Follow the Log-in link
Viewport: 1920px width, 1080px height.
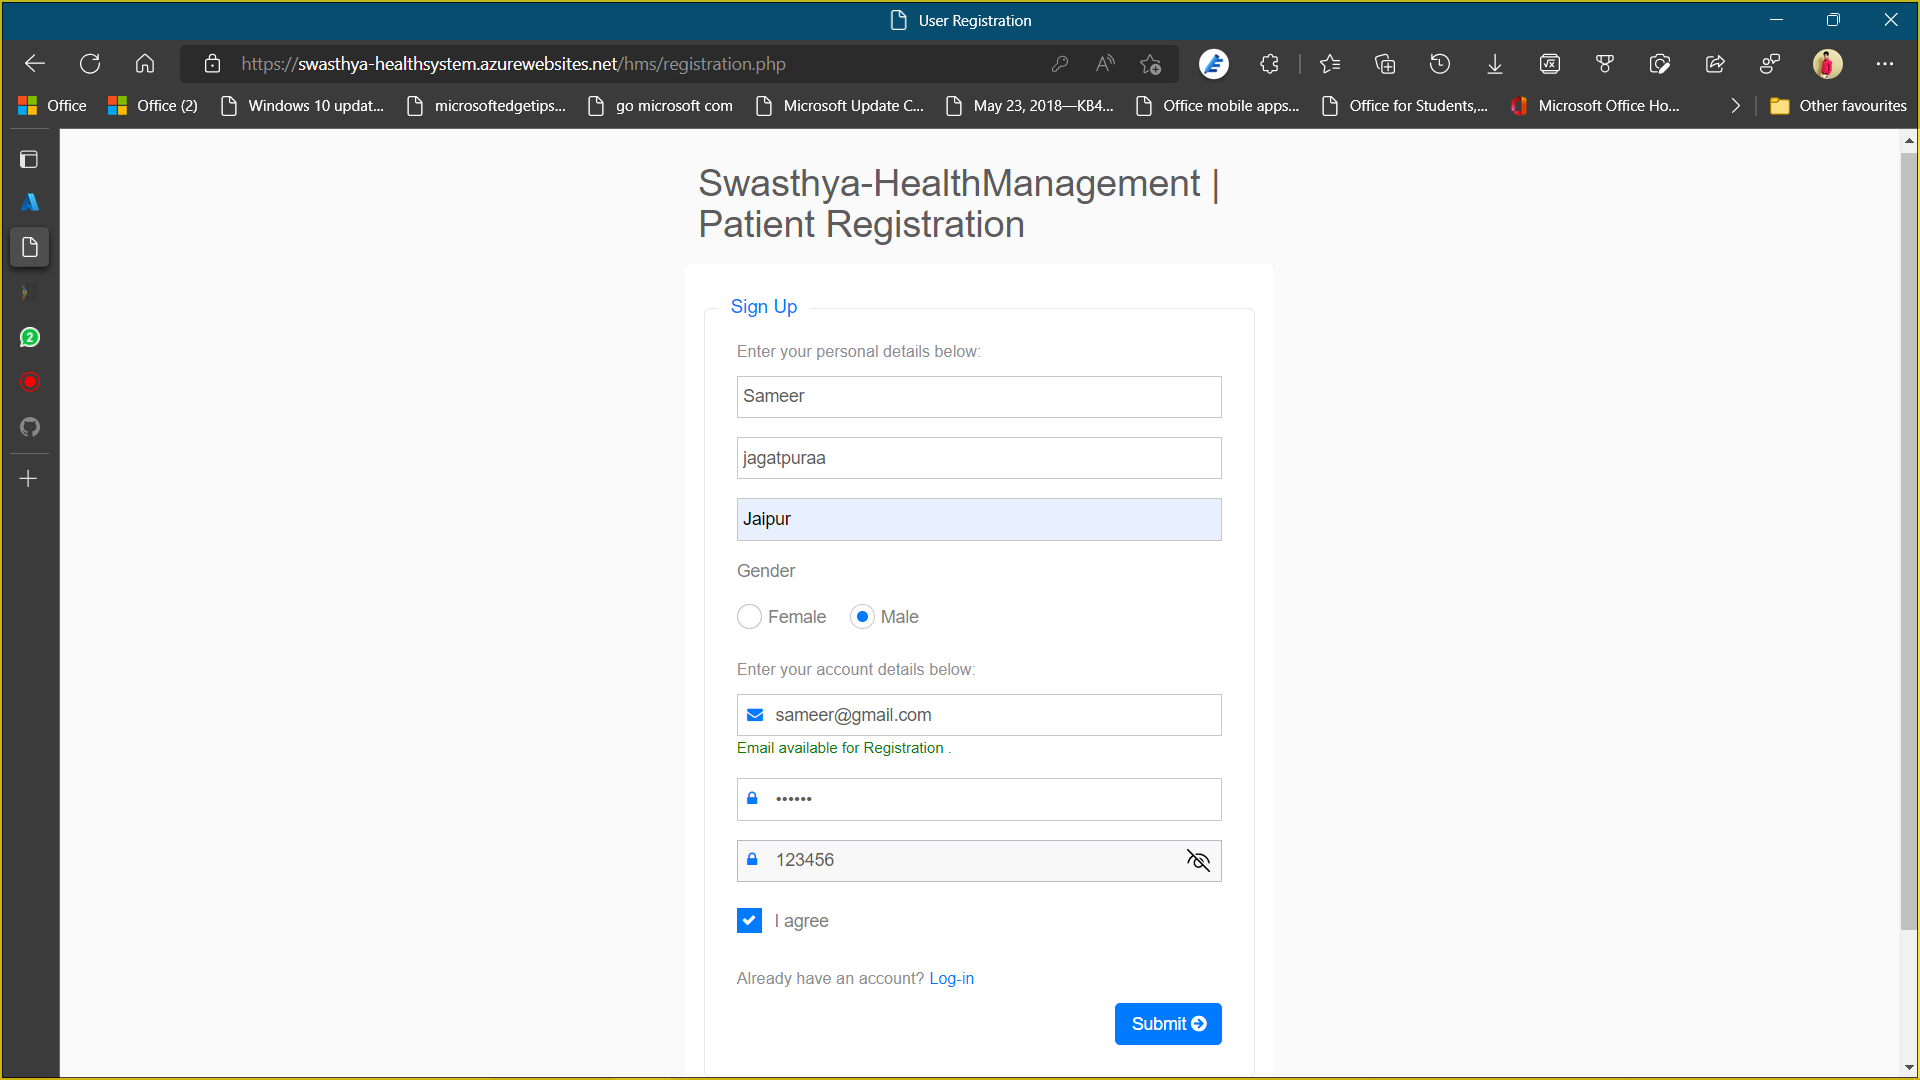(951, 978)
